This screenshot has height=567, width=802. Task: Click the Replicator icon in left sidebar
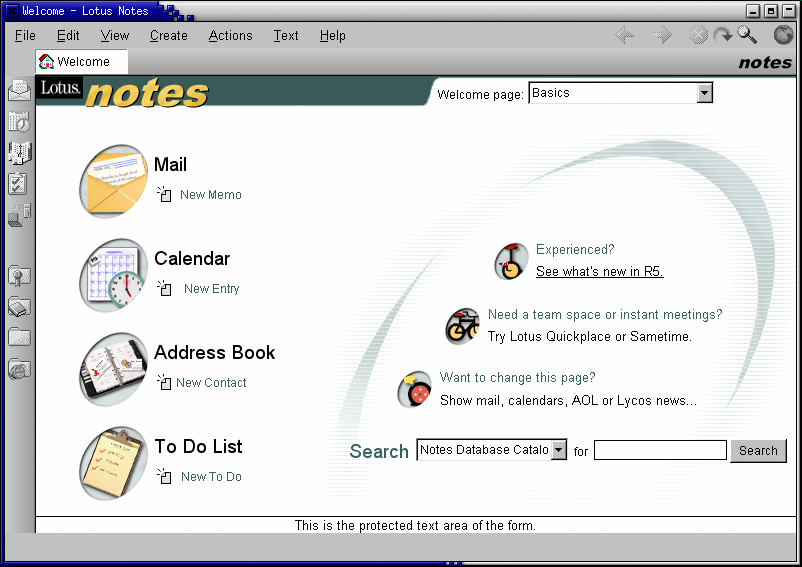19,215
